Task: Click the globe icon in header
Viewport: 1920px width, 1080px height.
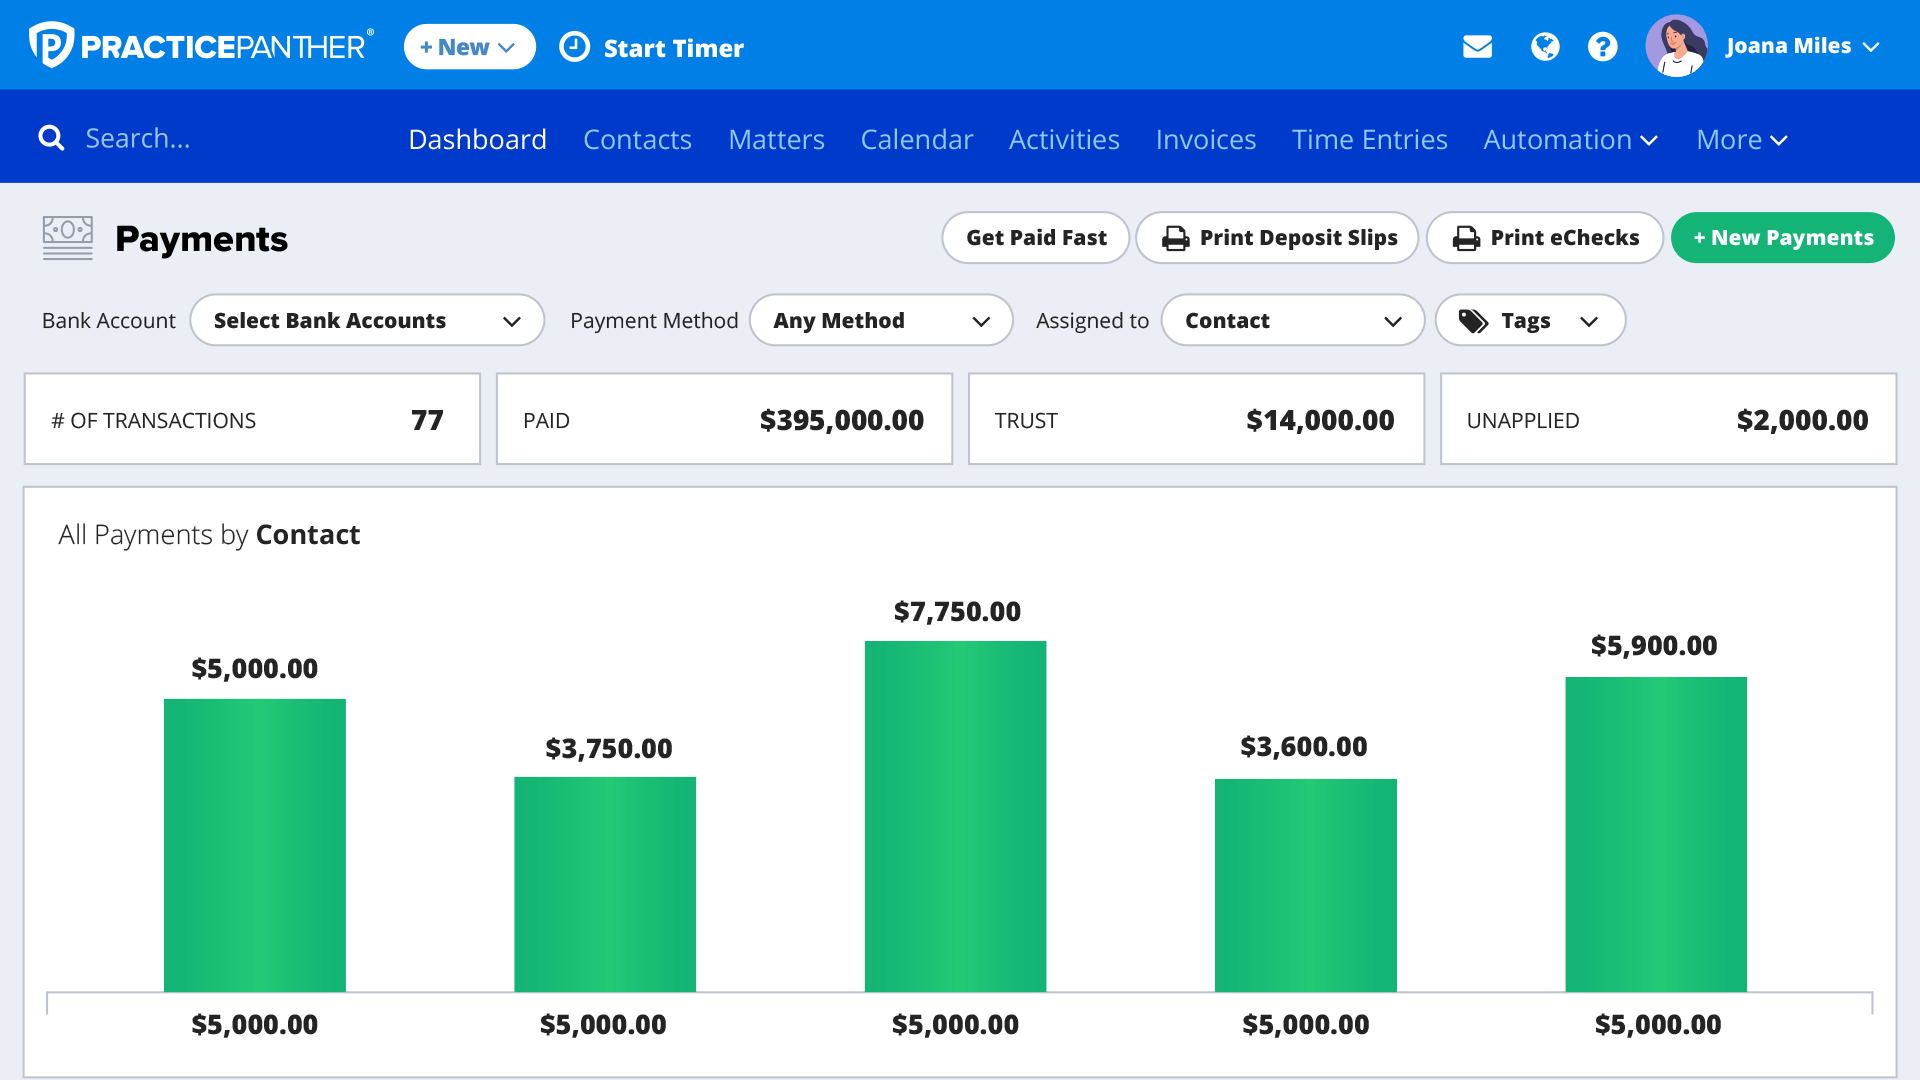Action: (x=1544, y=47)
